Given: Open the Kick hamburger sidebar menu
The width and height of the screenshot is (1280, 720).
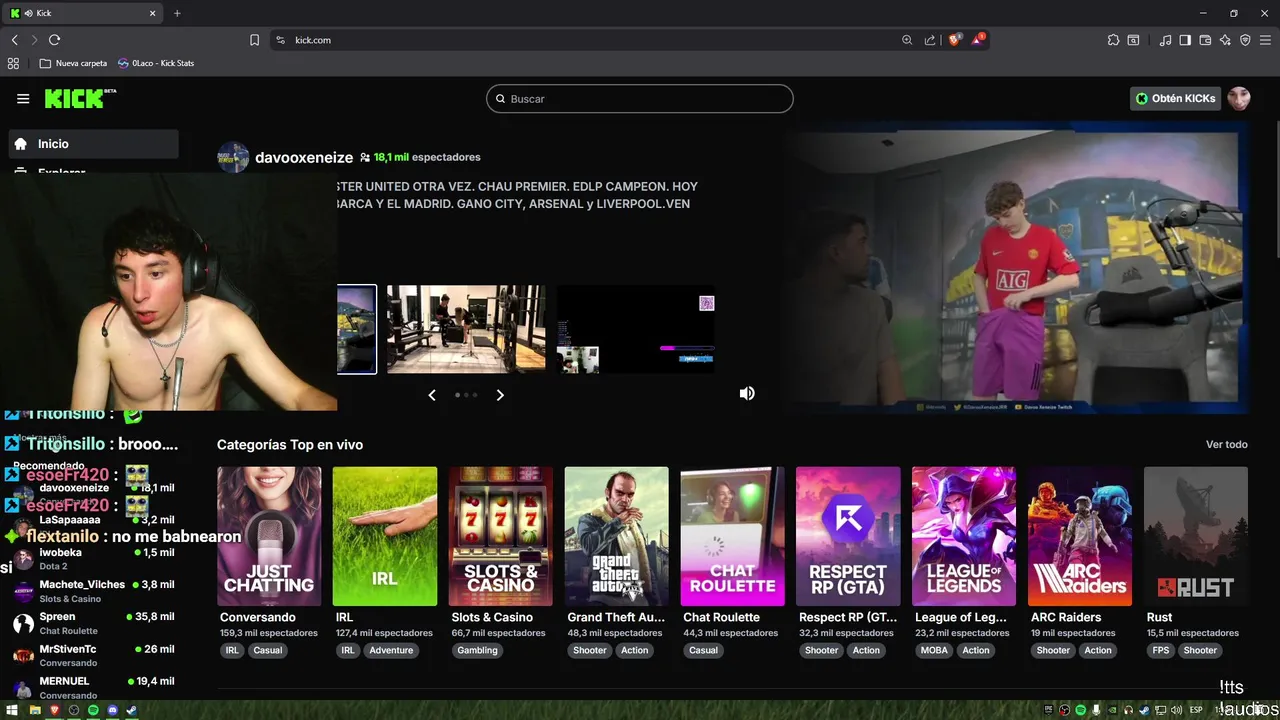Looking at the screenshot, I should point(23,98).
